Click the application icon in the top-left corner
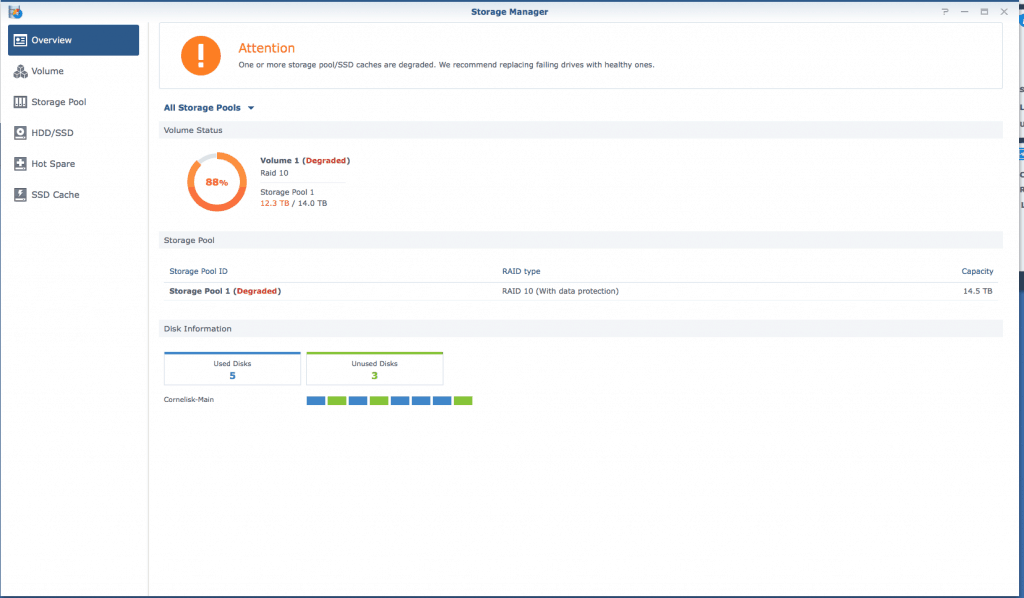The height and width of the screenshot is (598, 1024). pos(14,11)
